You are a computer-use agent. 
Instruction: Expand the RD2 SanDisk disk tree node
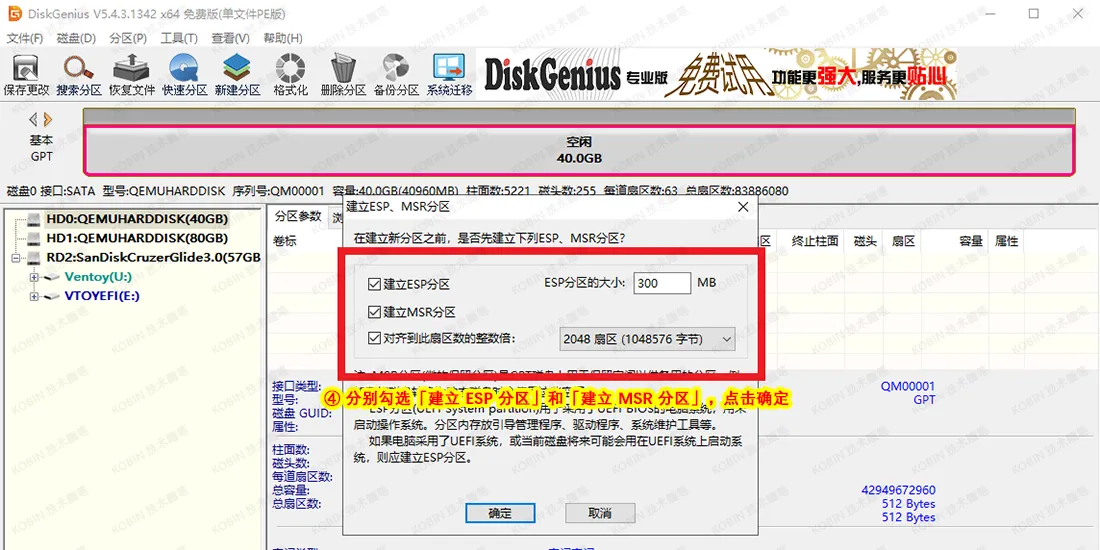[17, 258]
